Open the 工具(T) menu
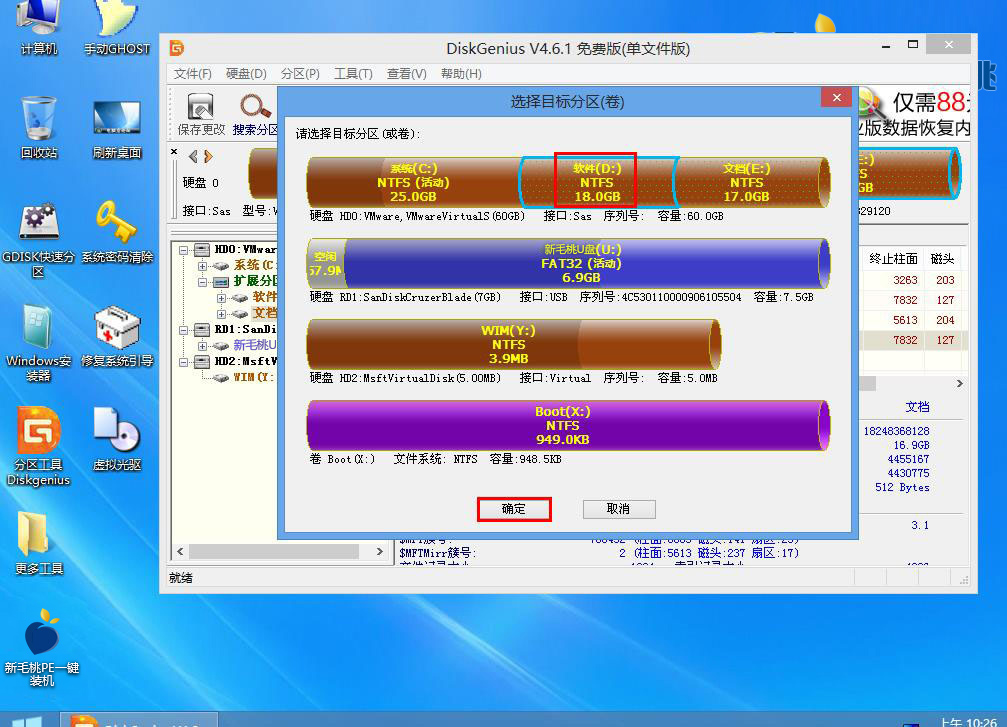This screenshot has width=1007, height=727. [353, 74]
